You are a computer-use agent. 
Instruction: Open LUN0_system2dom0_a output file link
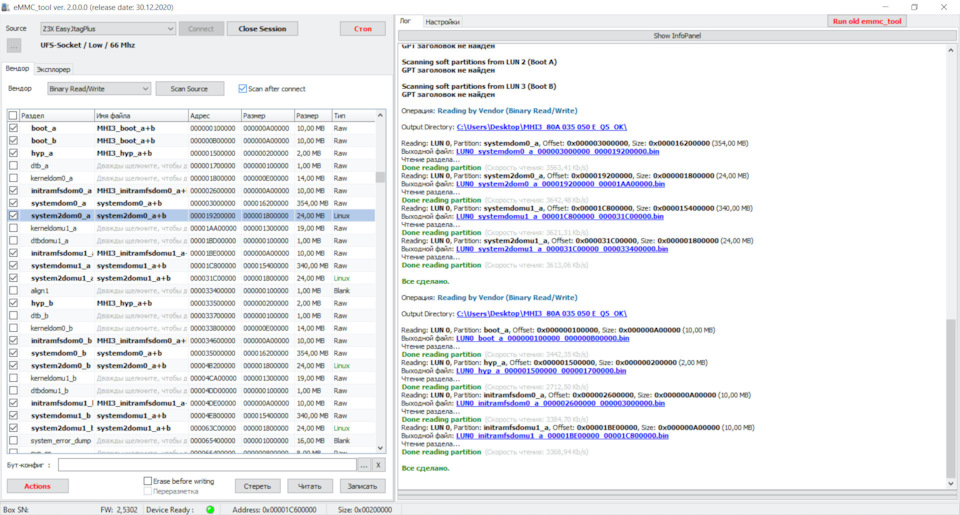coord(560,184)
